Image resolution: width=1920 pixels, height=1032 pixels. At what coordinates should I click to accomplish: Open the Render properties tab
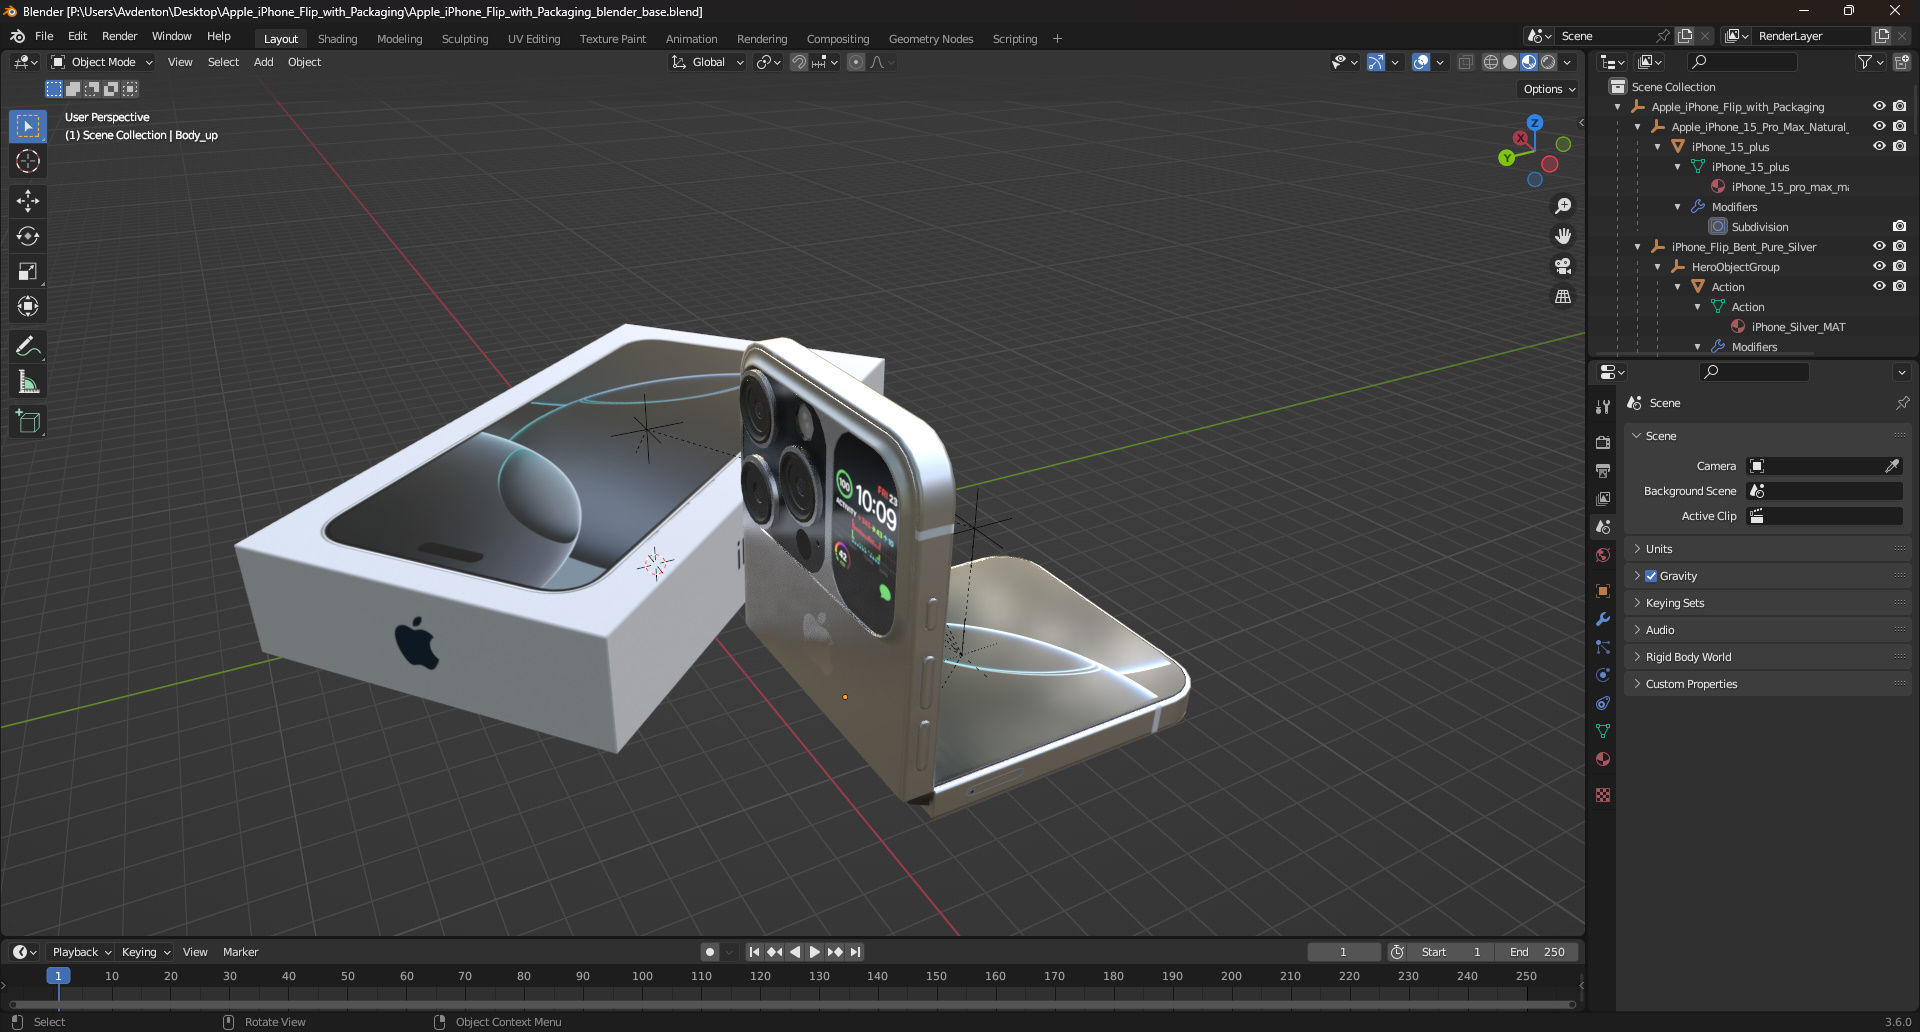(1603, 442)
